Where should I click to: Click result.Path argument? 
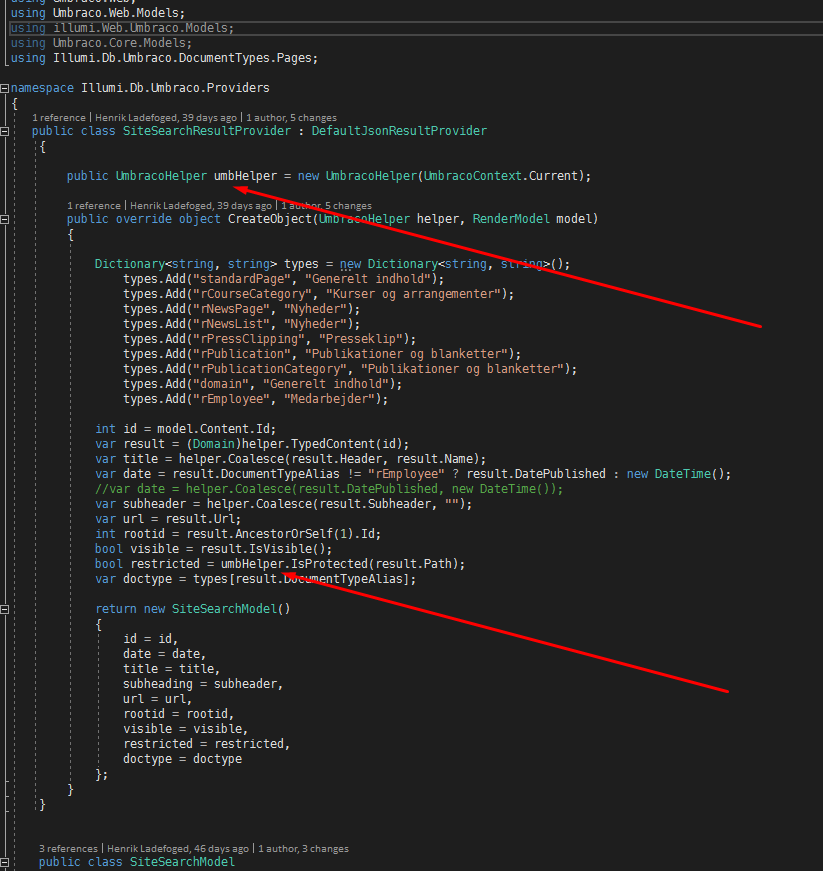click(414, 564)
